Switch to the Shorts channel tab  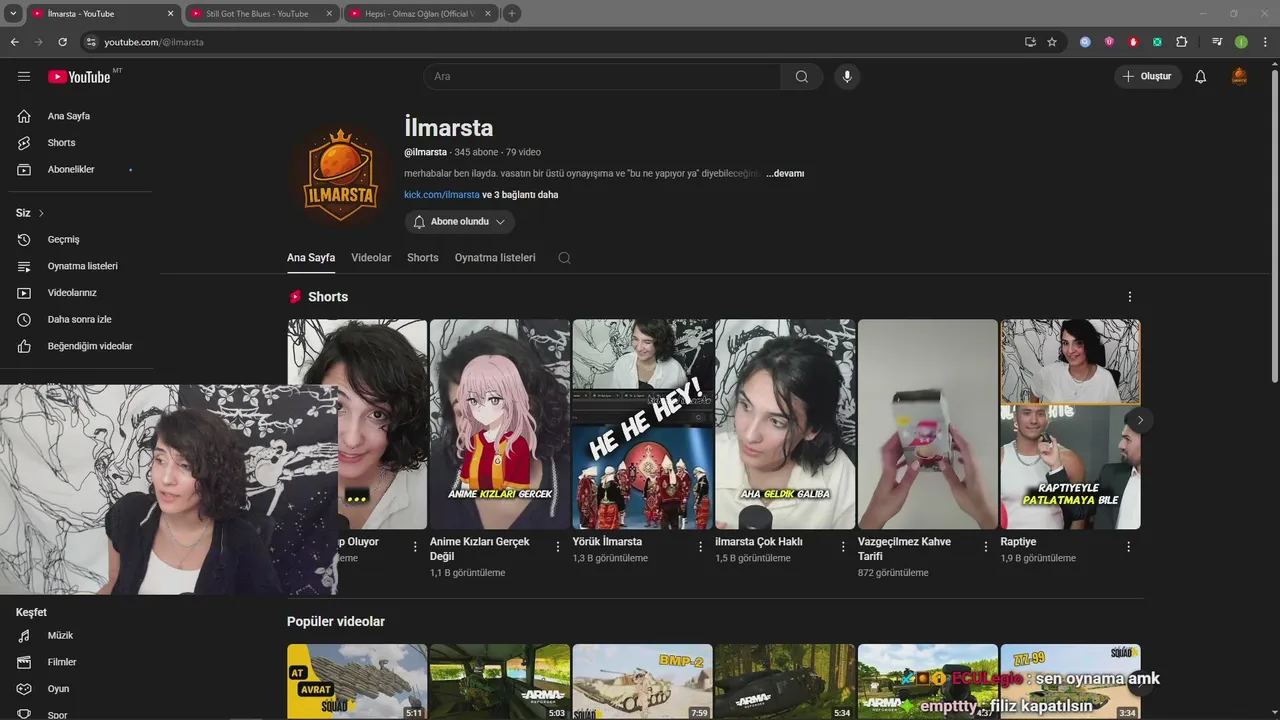[x=423, y=258]
